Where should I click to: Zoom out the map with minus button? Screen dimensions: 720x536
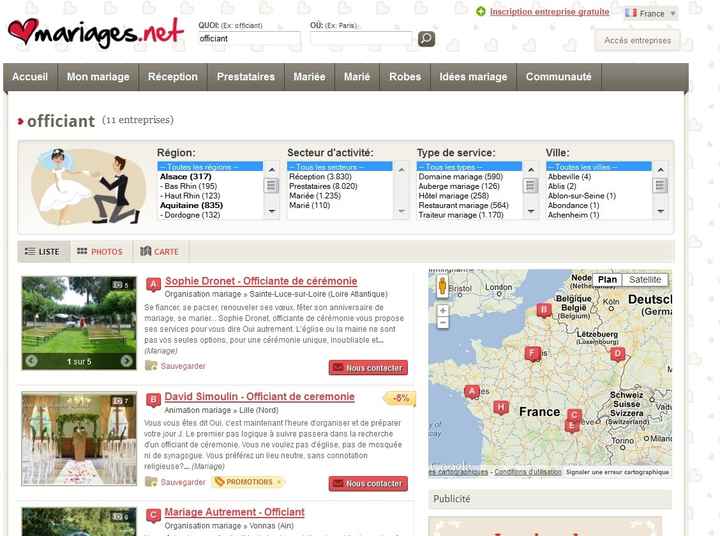[443, 323]
